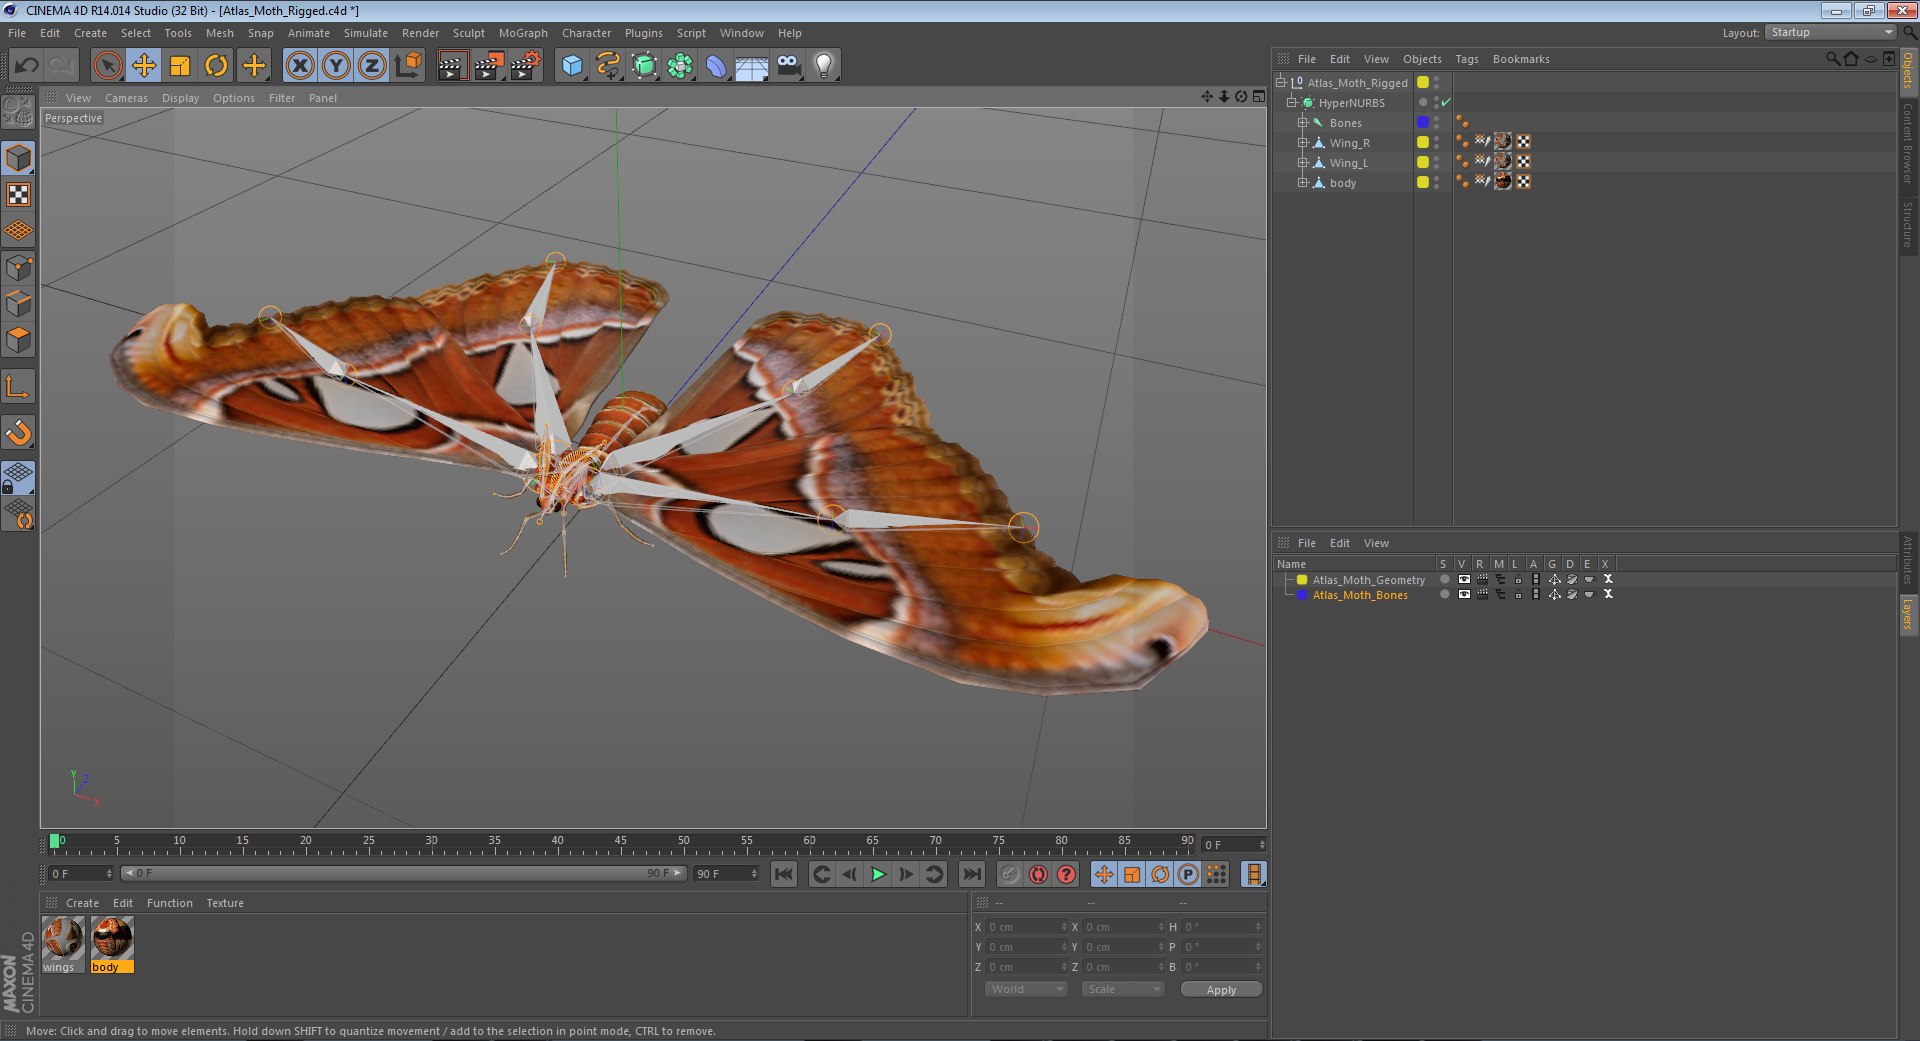
Task: Click the Undo arrow icon
Action: coord(27,66)
